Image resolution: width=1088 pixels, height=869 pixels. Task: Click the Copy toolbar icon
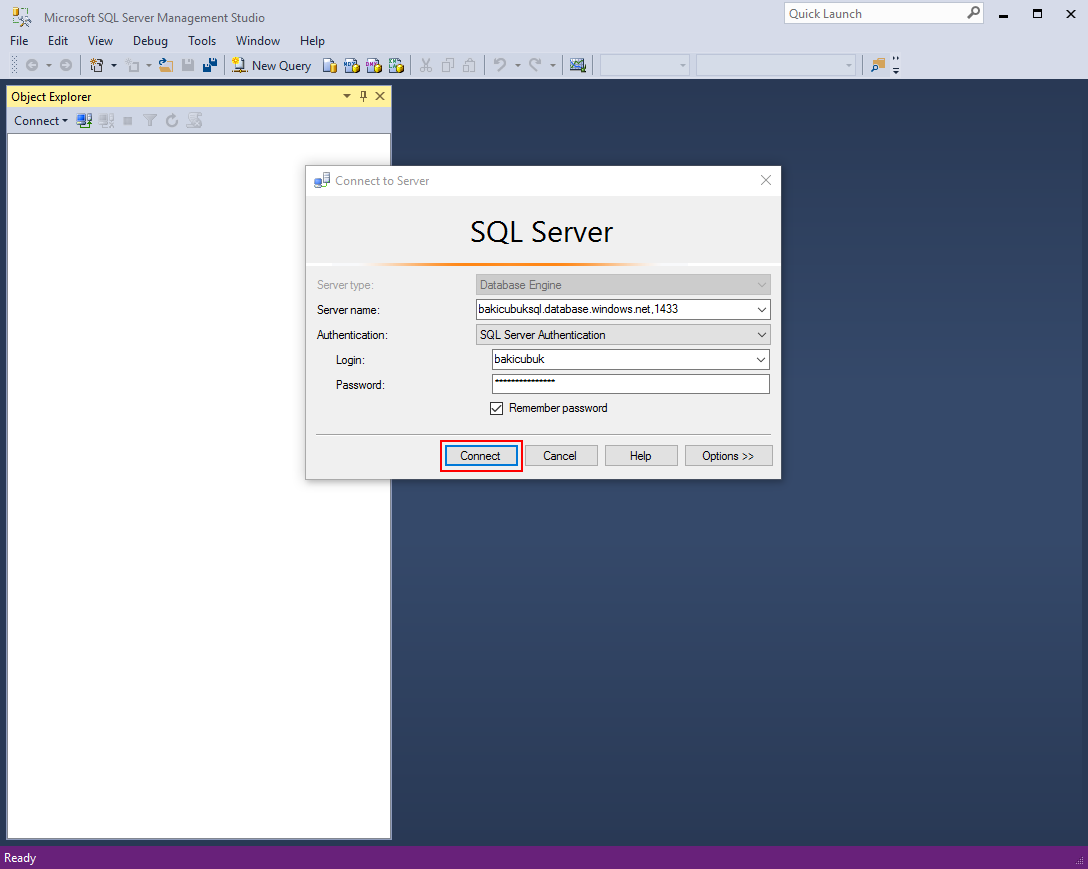coord(448,65)
